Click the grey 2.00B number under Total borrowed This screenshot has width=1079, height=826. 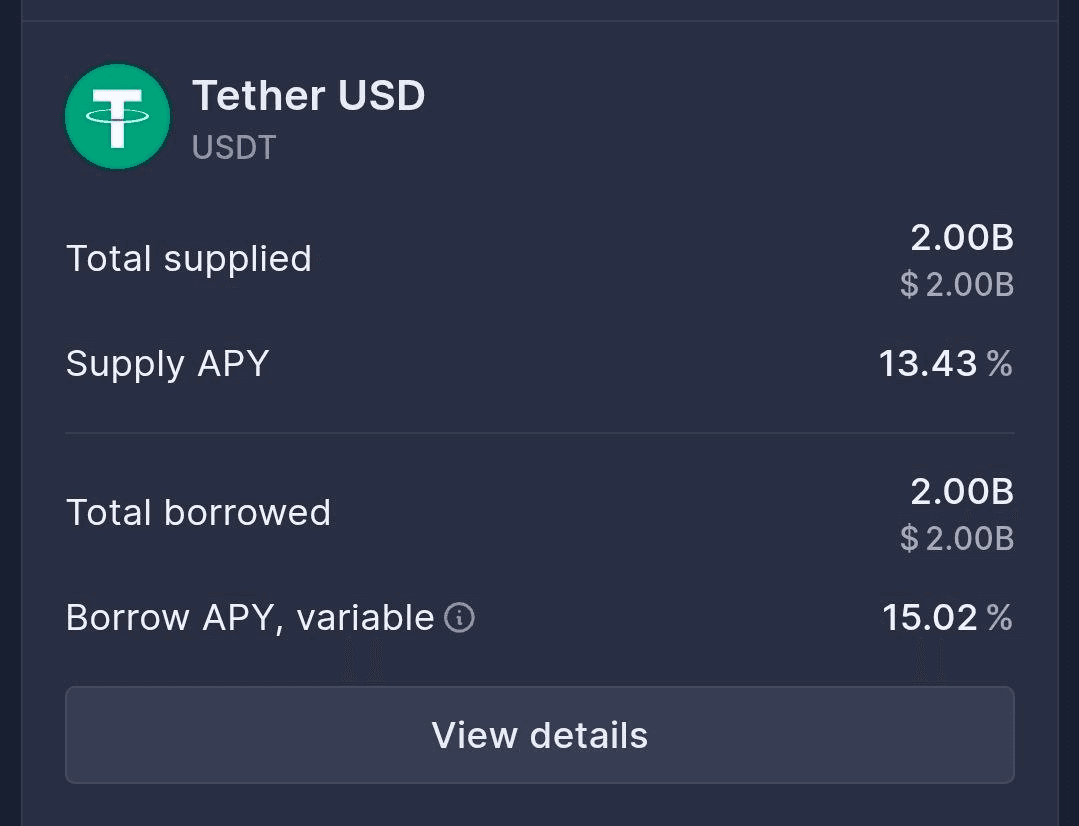point(969,540)
